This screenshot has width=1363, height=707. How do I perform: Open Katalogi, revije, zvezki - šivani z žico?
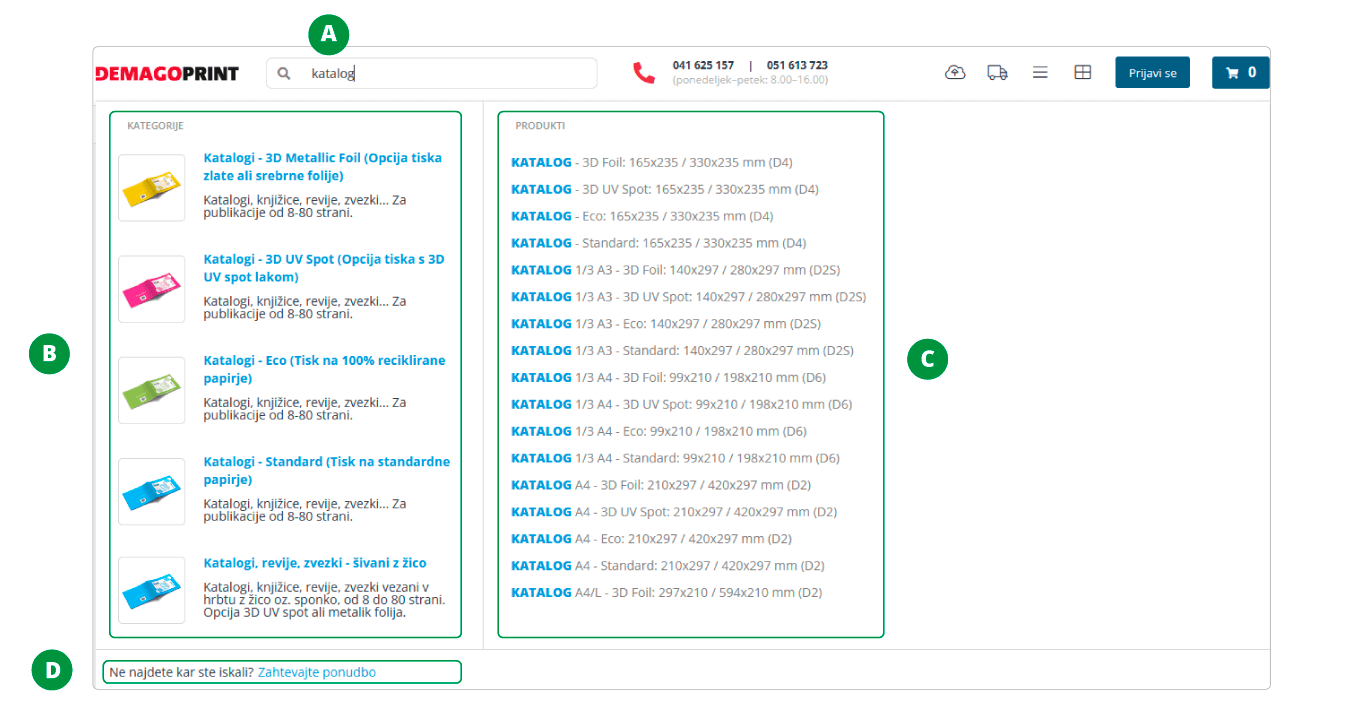[x=315, y=563]
